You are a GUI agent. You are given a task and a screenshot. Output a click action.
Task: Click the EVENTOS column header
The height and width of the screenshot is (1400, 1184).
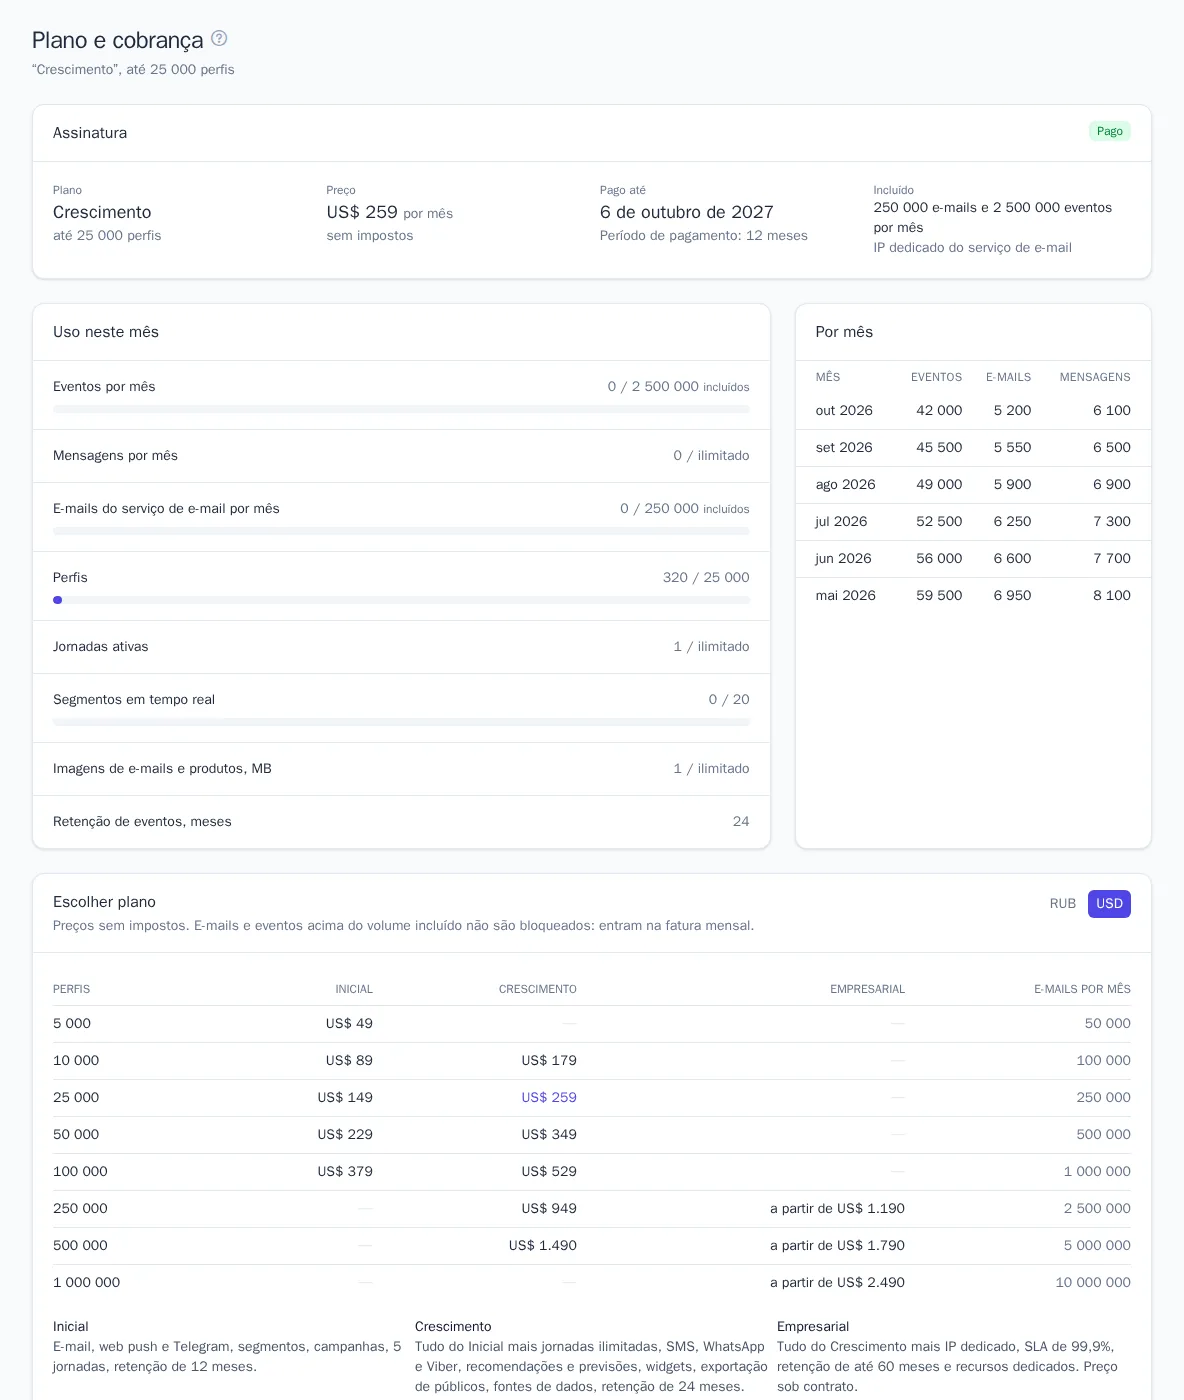click(x=936, y=378)
